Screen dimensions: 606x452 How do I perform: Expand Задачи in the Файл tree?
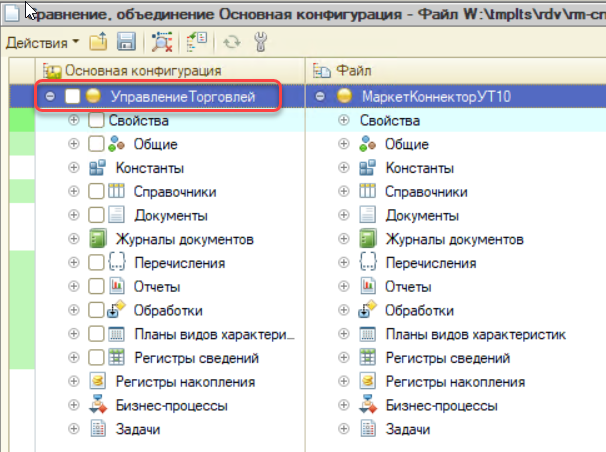click(x=343, y=429)
